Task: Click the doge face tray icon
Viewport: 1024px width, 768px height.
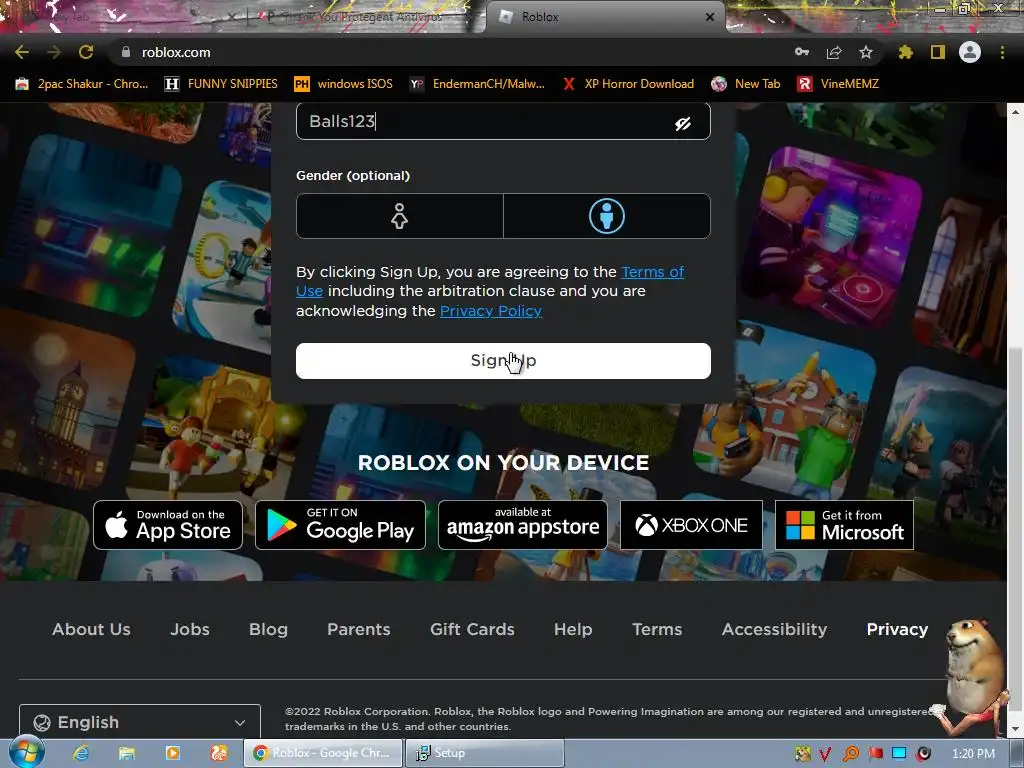Action: [802, 754]
